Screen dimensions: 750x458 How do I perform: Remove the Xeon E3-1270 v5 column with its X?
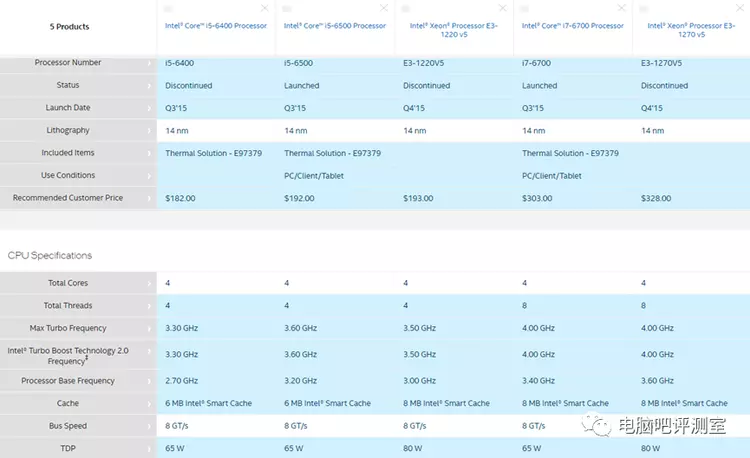point(739,8)
